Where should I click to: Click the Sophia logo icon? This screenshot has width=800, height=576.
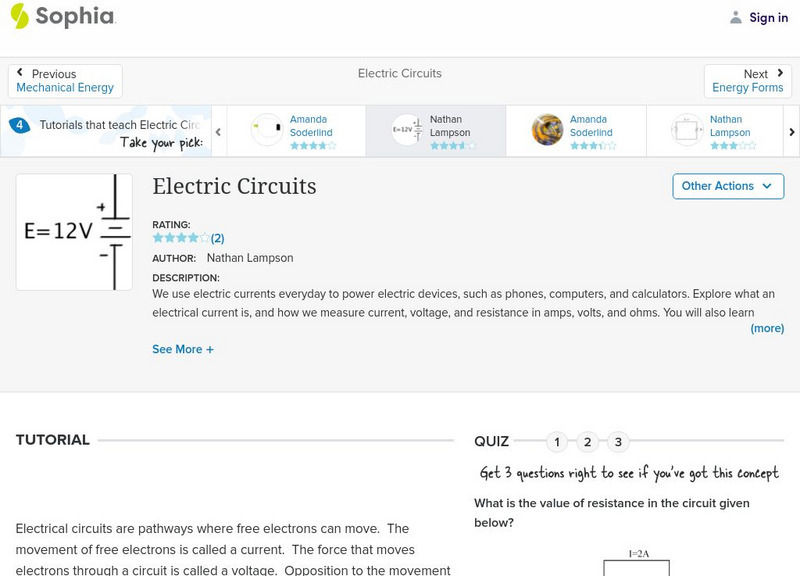(x=20, y=16)
